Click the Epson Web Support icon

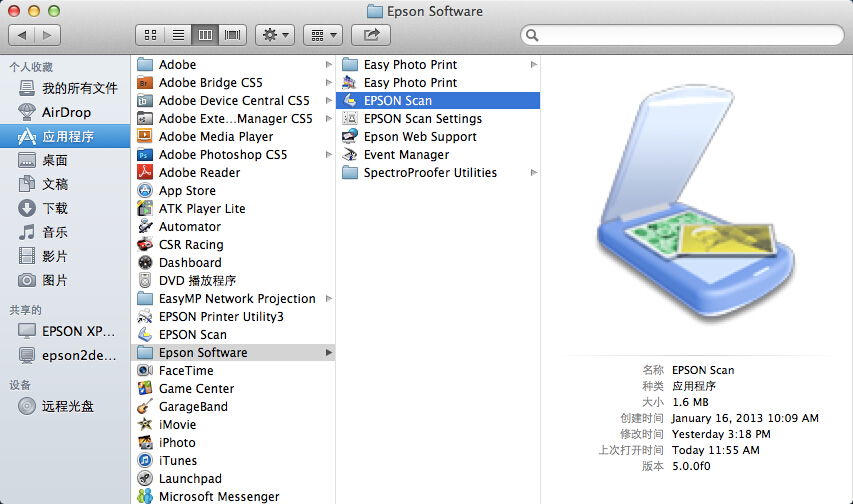350,136
